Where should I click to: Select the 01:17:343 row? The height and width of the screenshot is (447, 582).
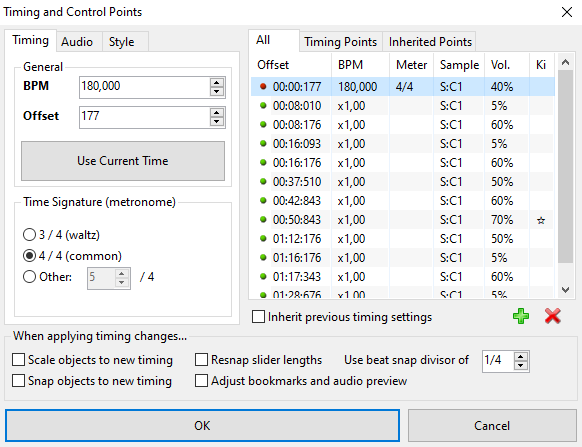403,277
